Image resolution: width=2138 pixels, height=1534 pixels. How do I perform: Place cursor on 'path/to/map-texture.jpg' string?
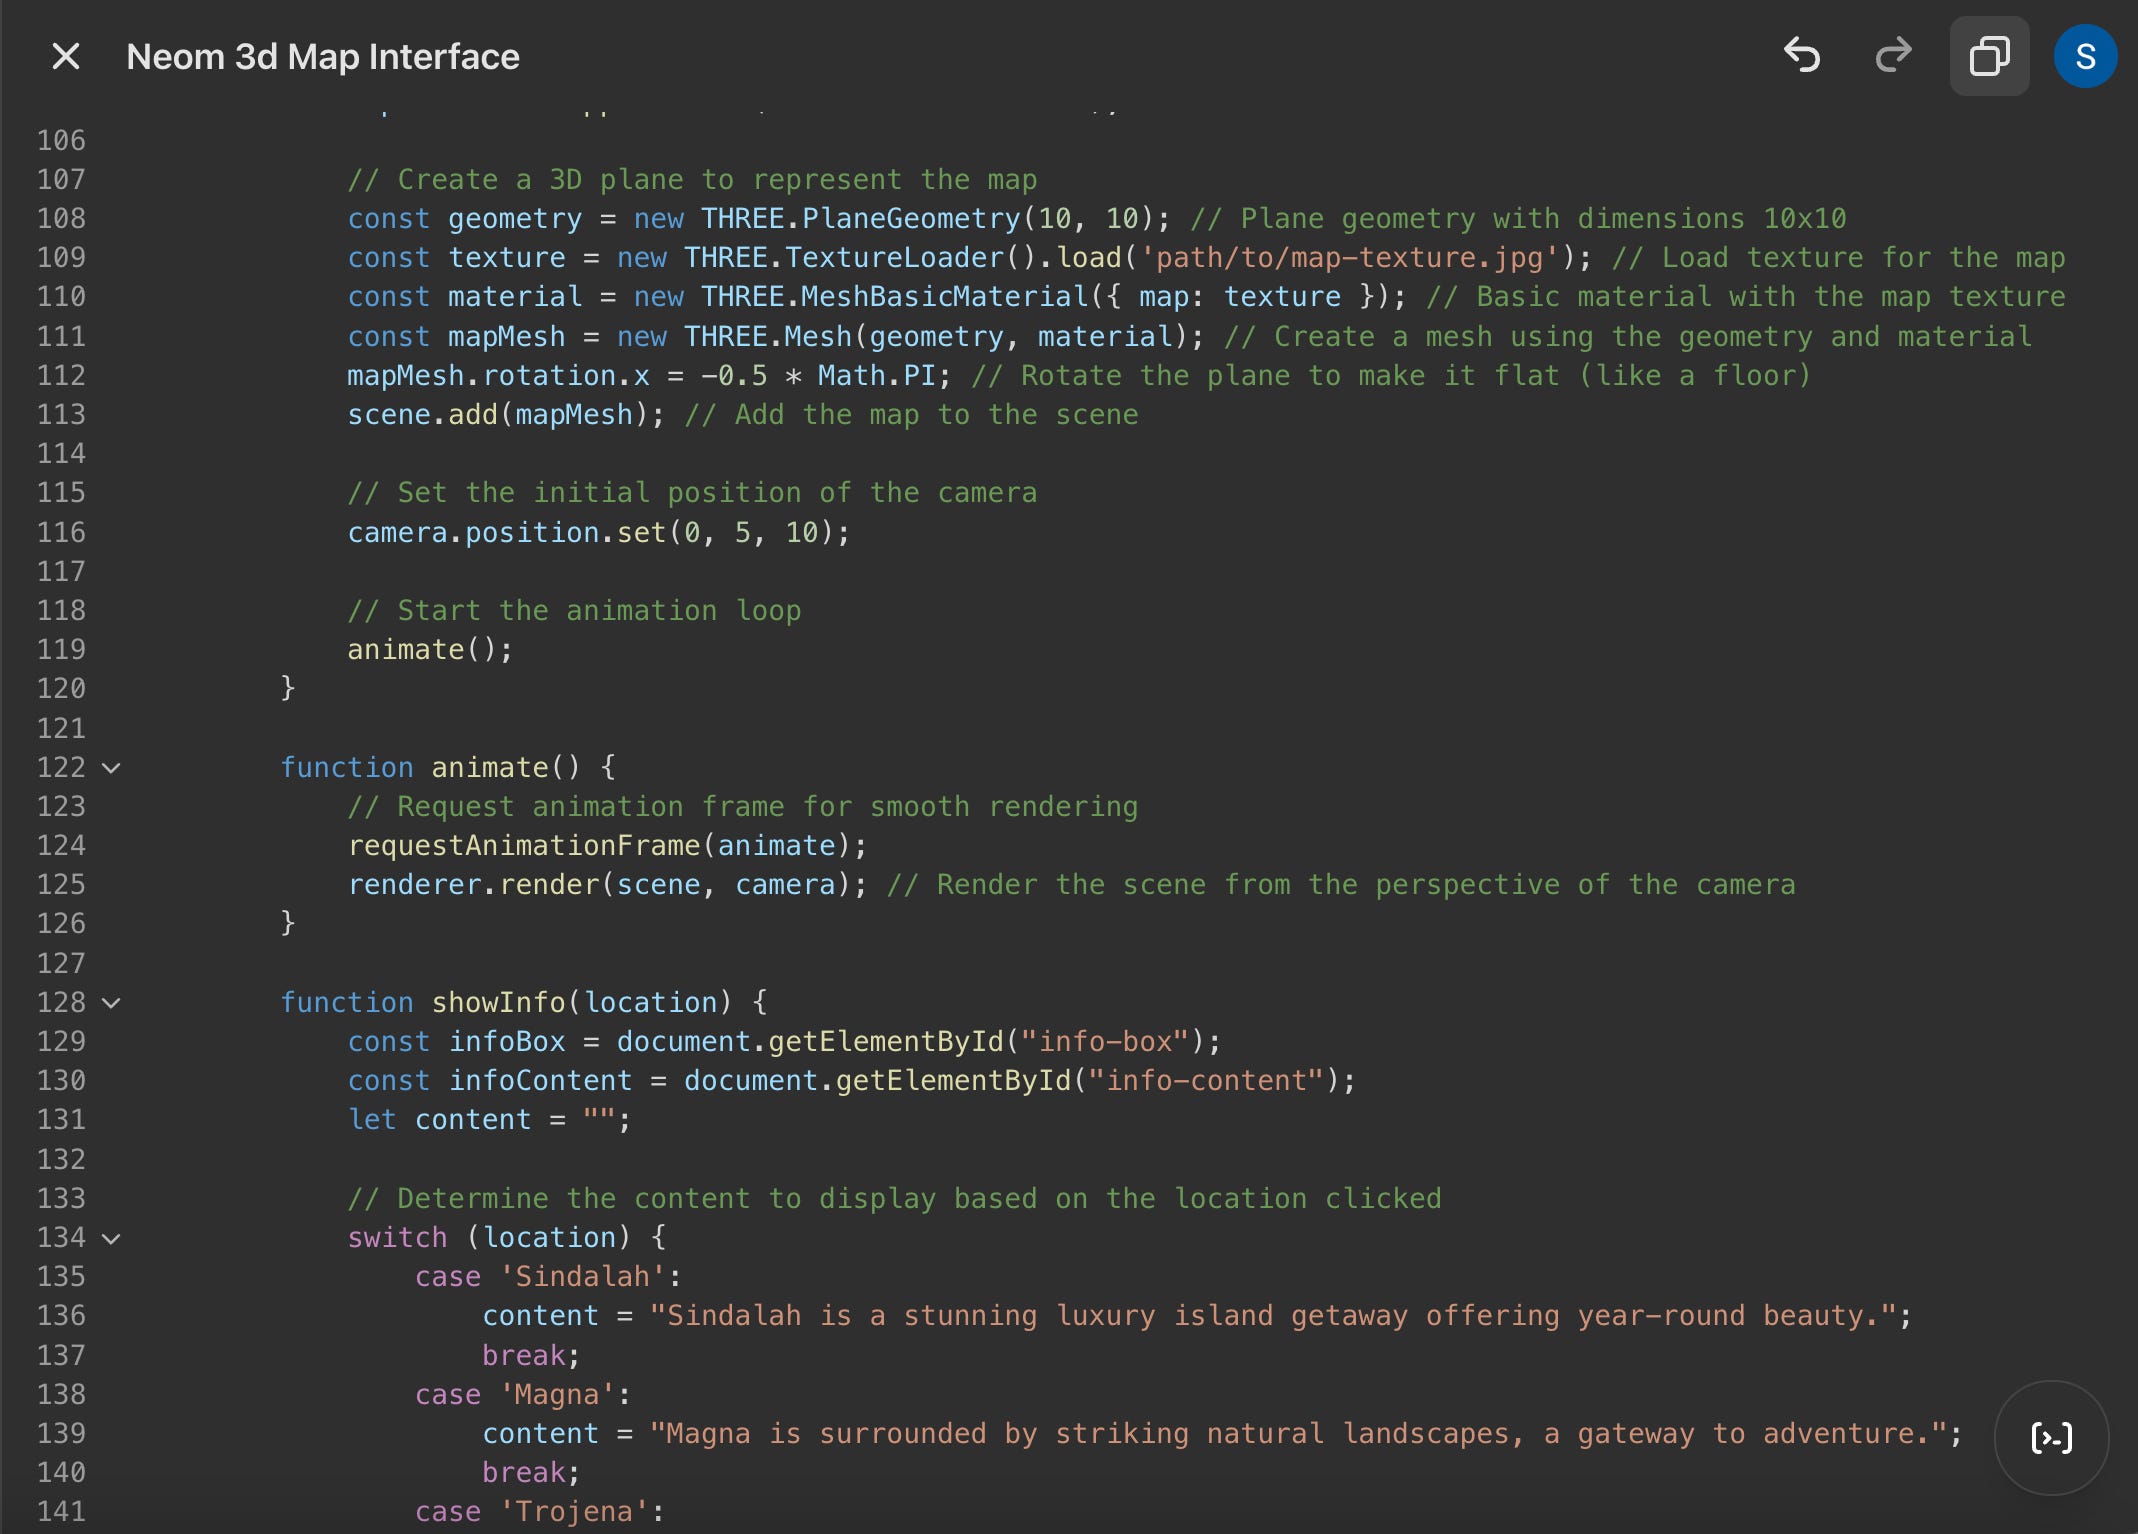click(1349, 258)
